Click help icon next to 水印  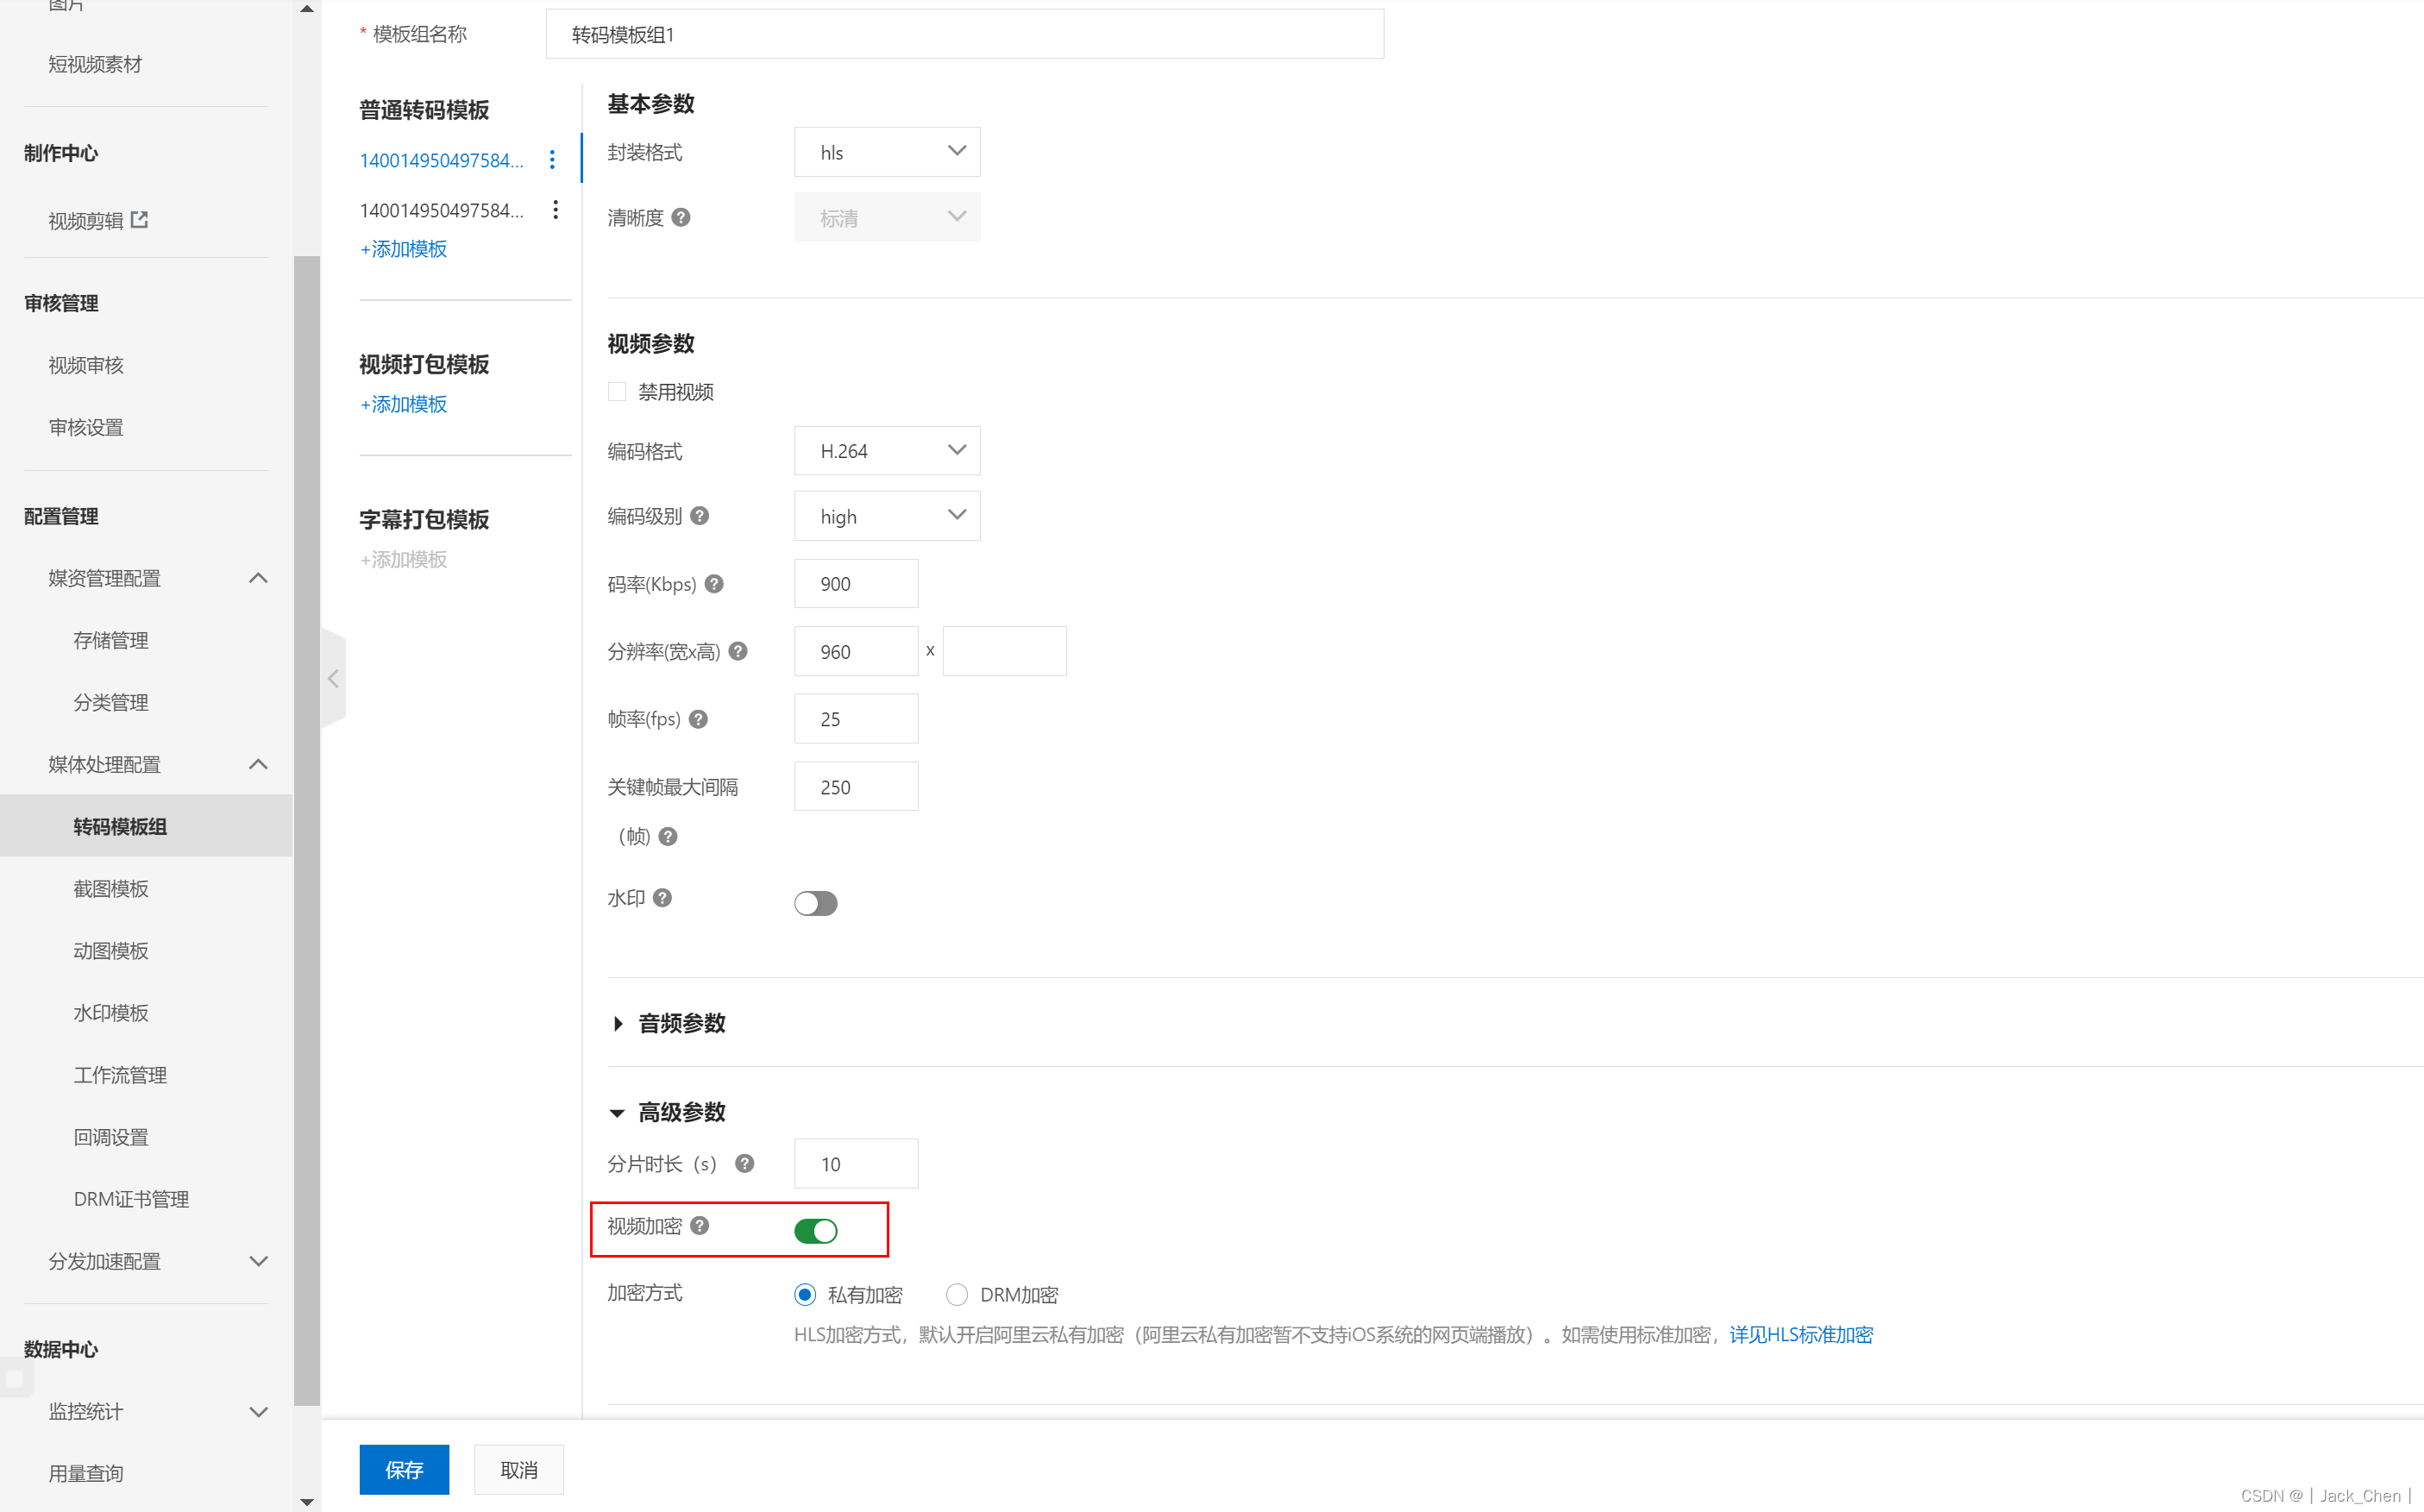coord(662,898)
